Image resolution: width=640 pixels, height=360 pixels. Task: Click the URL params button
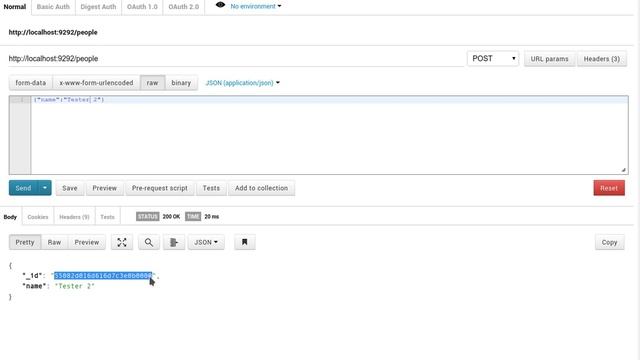click(x=549, y=59)
